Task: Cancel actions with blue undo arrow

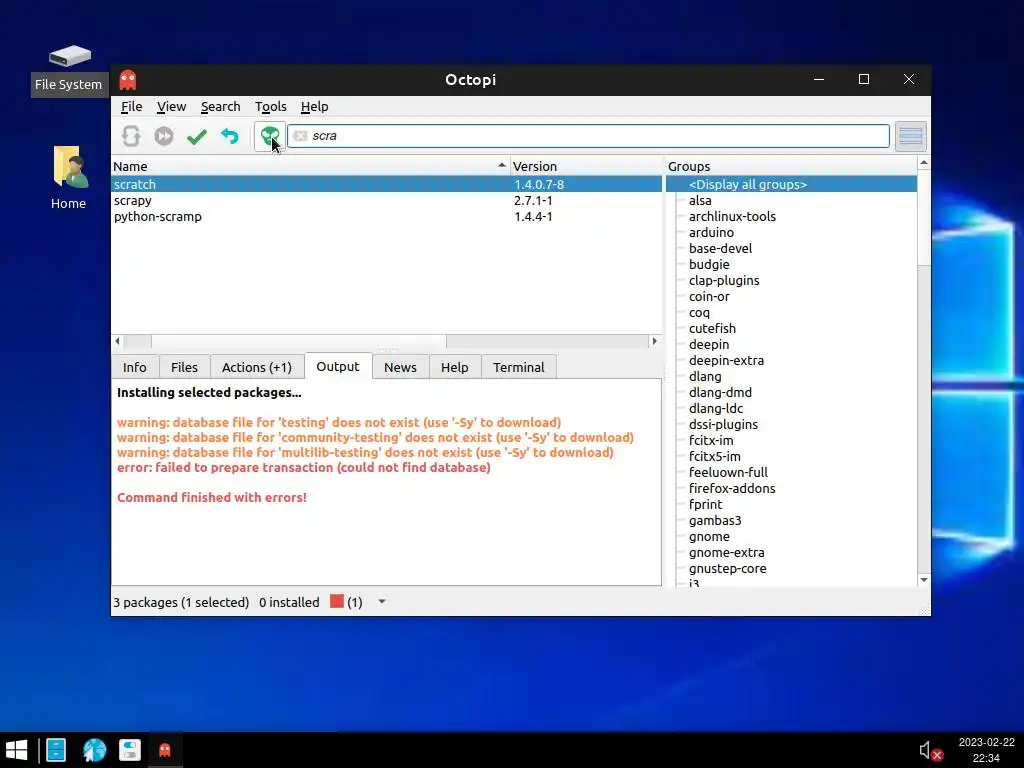Action: click(x=230, y=136)
